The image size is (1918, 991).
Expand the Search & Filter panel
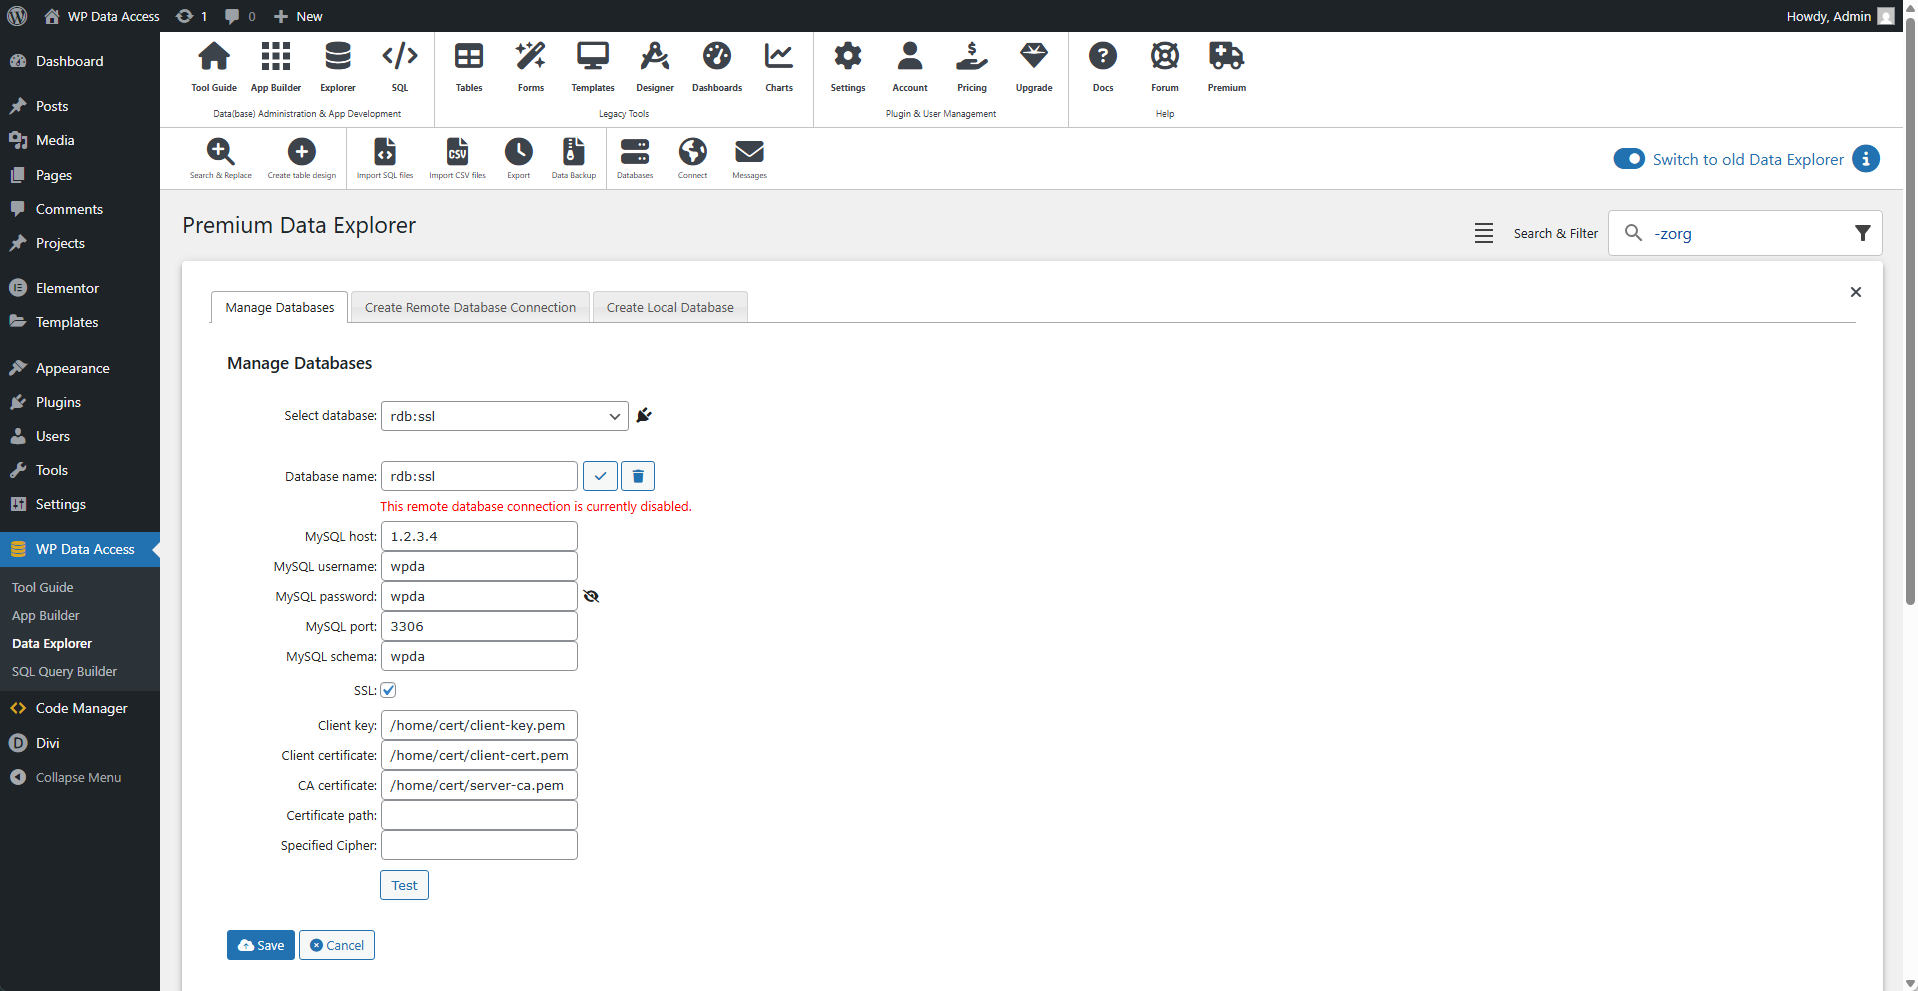click(1484, 232)
